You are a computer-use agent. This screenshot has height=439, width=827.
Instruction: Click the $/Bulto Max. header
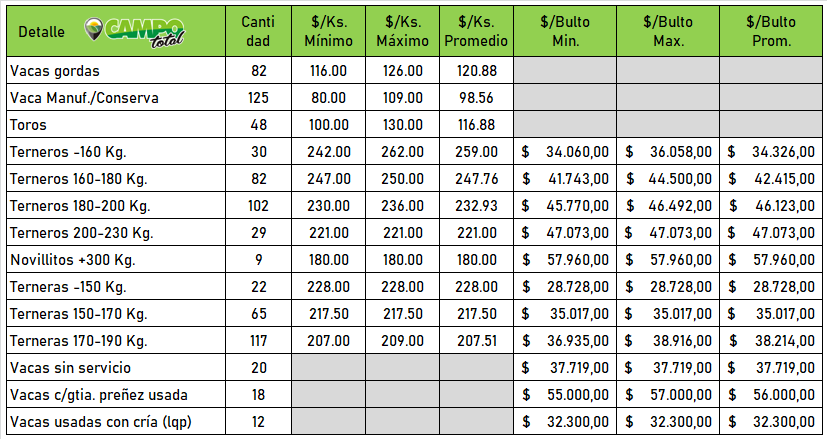click(667, 31)
